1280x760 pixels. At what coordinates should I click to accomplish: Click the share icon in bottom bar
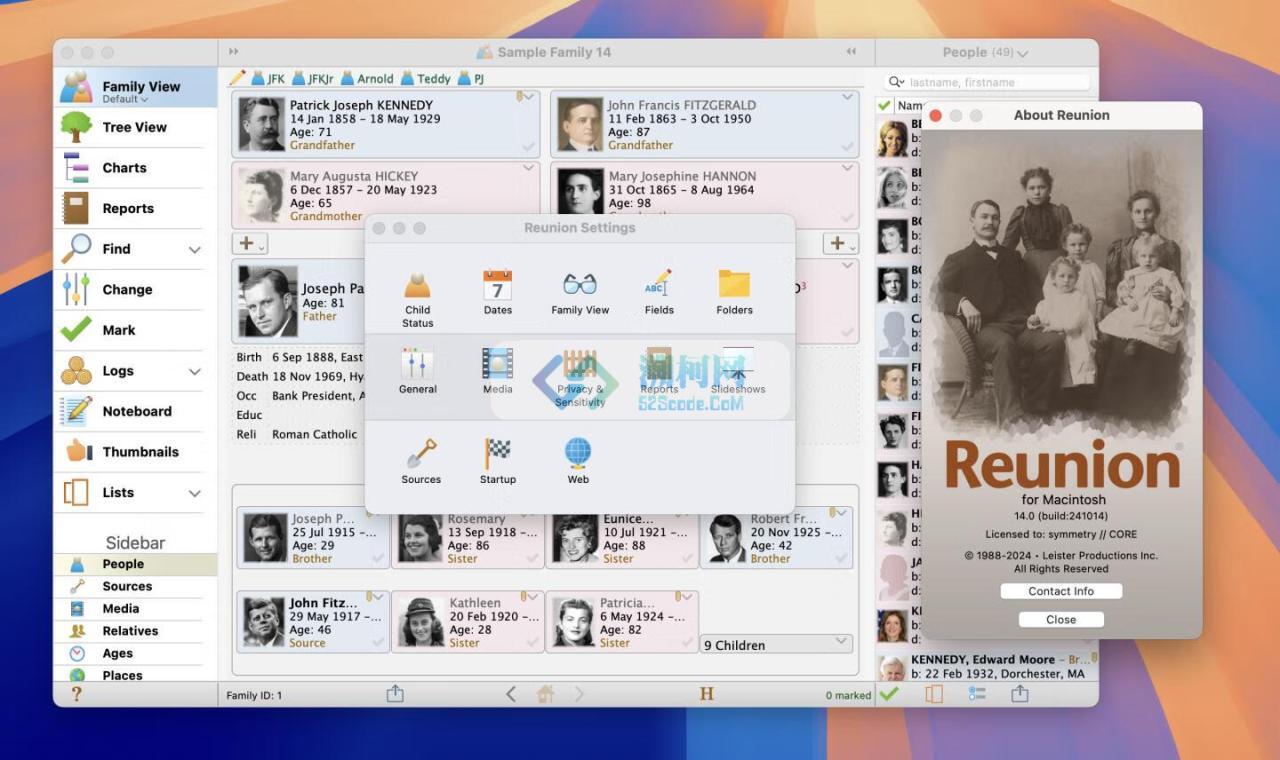click(x=395, y=693)
